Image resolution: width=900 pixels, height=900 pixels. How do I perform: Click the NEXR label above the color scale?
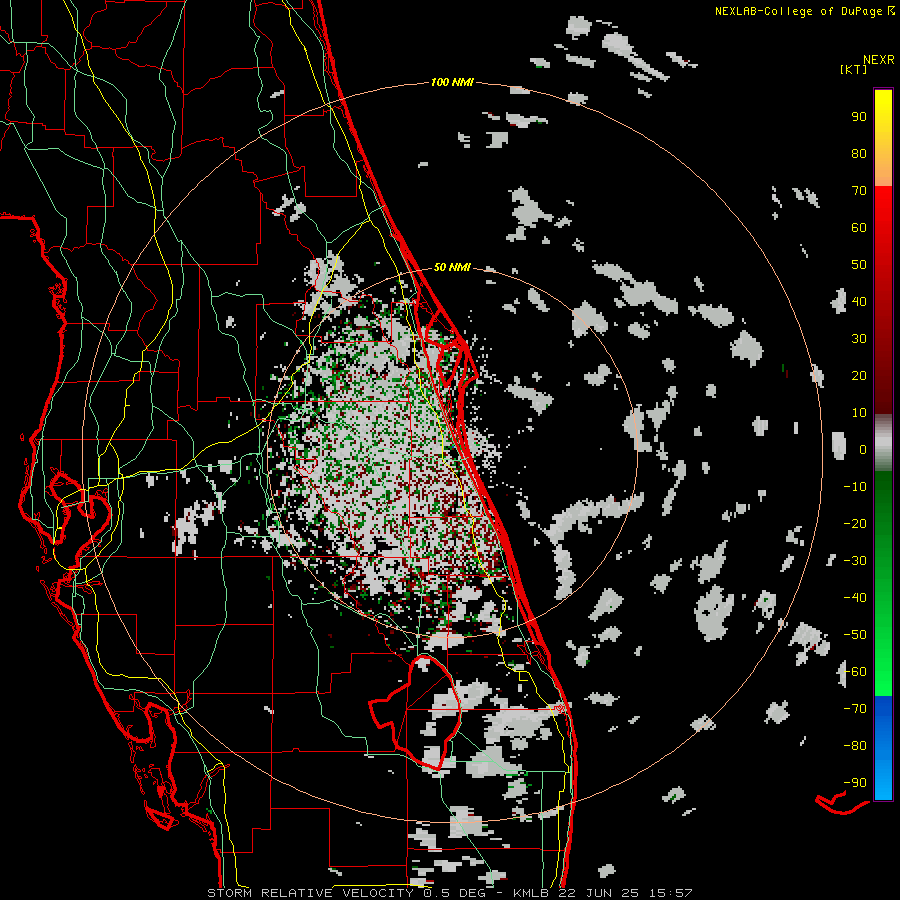[879, 60]
